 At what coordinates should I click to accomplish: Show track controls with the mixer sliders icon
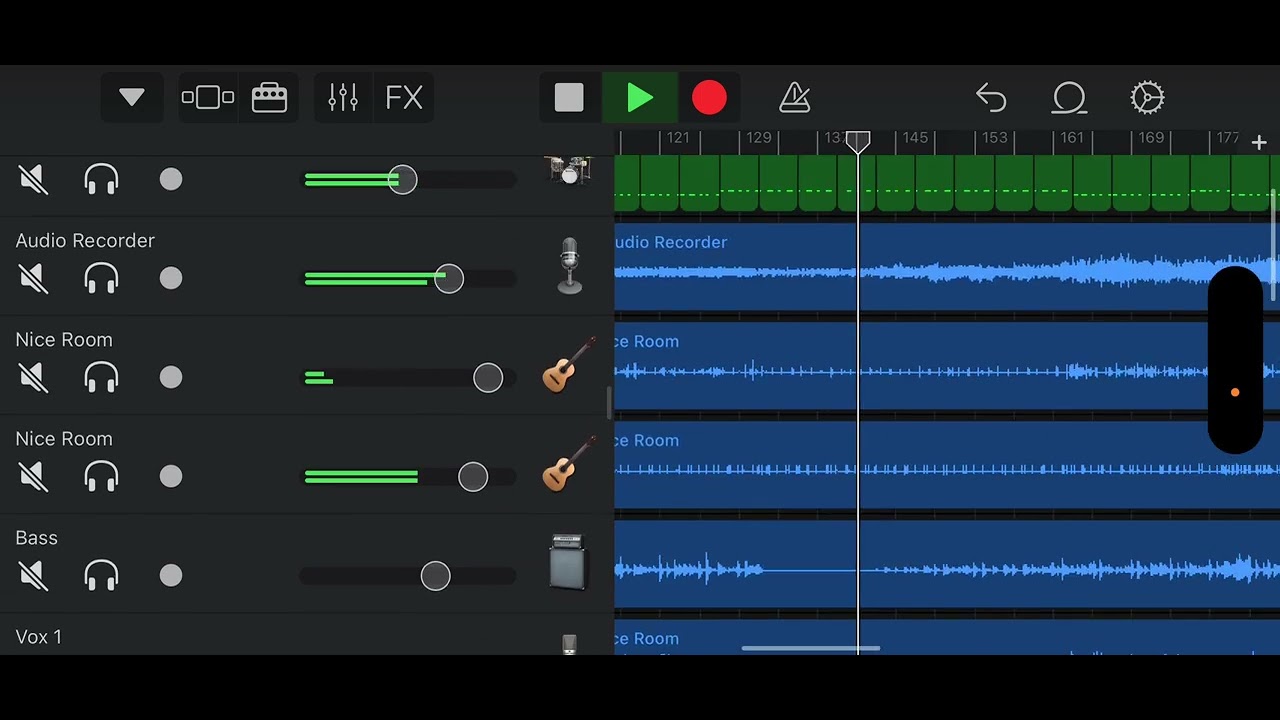tap(343, 97)
